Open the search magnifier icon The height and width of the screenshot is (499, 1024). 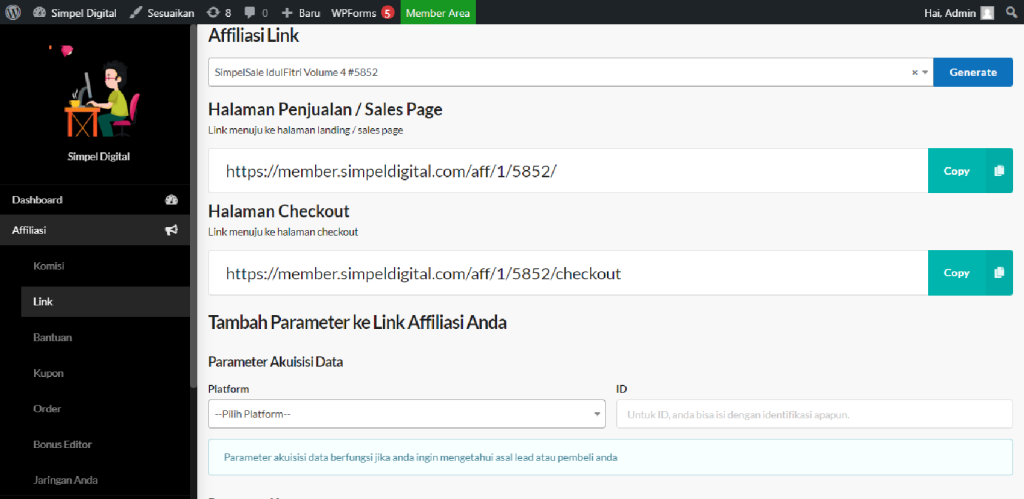click(1011, 12)
